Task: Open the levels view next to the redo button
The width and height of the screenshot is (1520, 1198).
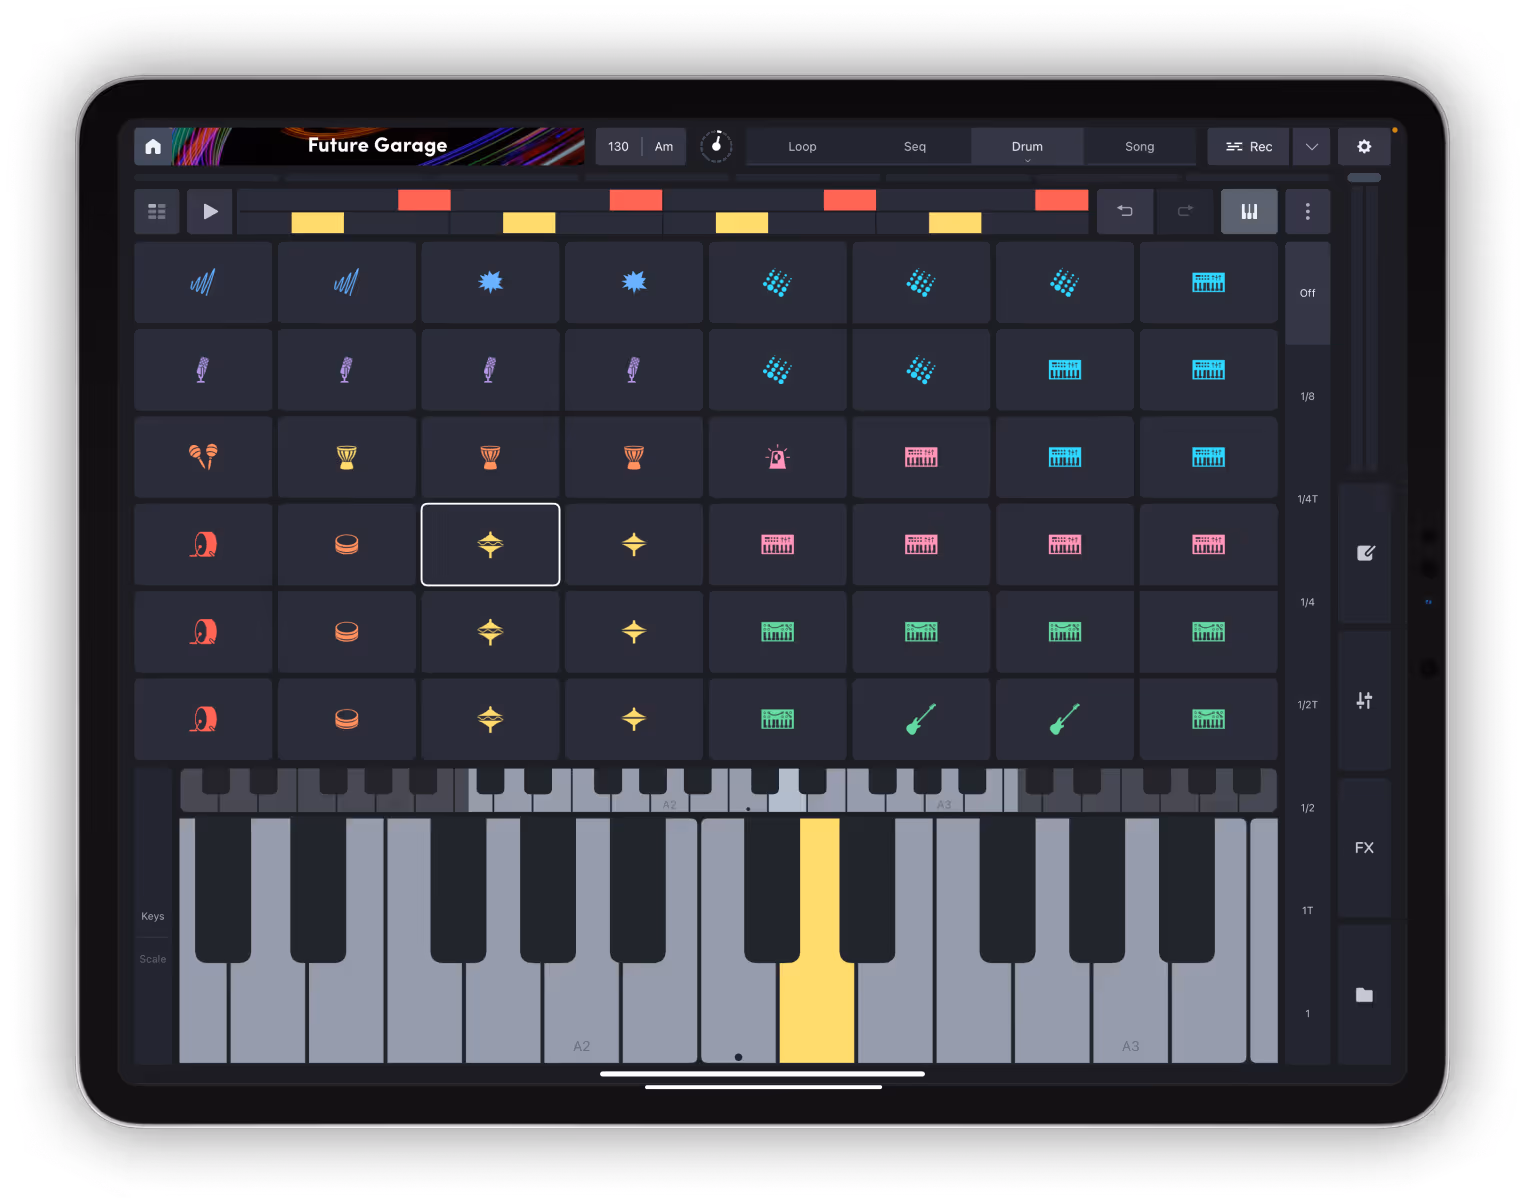Action: tap(1248, 211)
